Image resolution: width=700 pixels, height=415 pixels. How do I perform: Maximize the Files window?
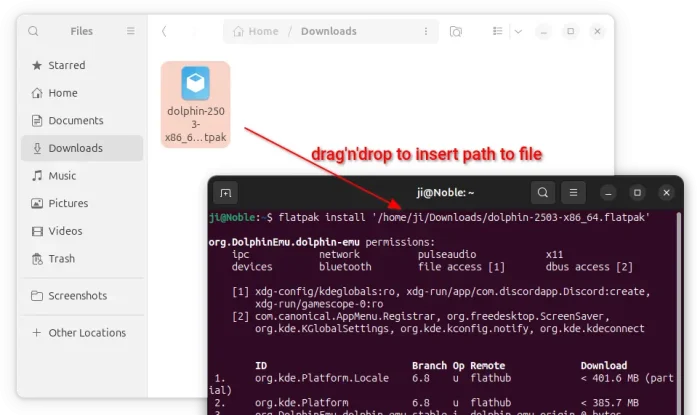[571, 31]
